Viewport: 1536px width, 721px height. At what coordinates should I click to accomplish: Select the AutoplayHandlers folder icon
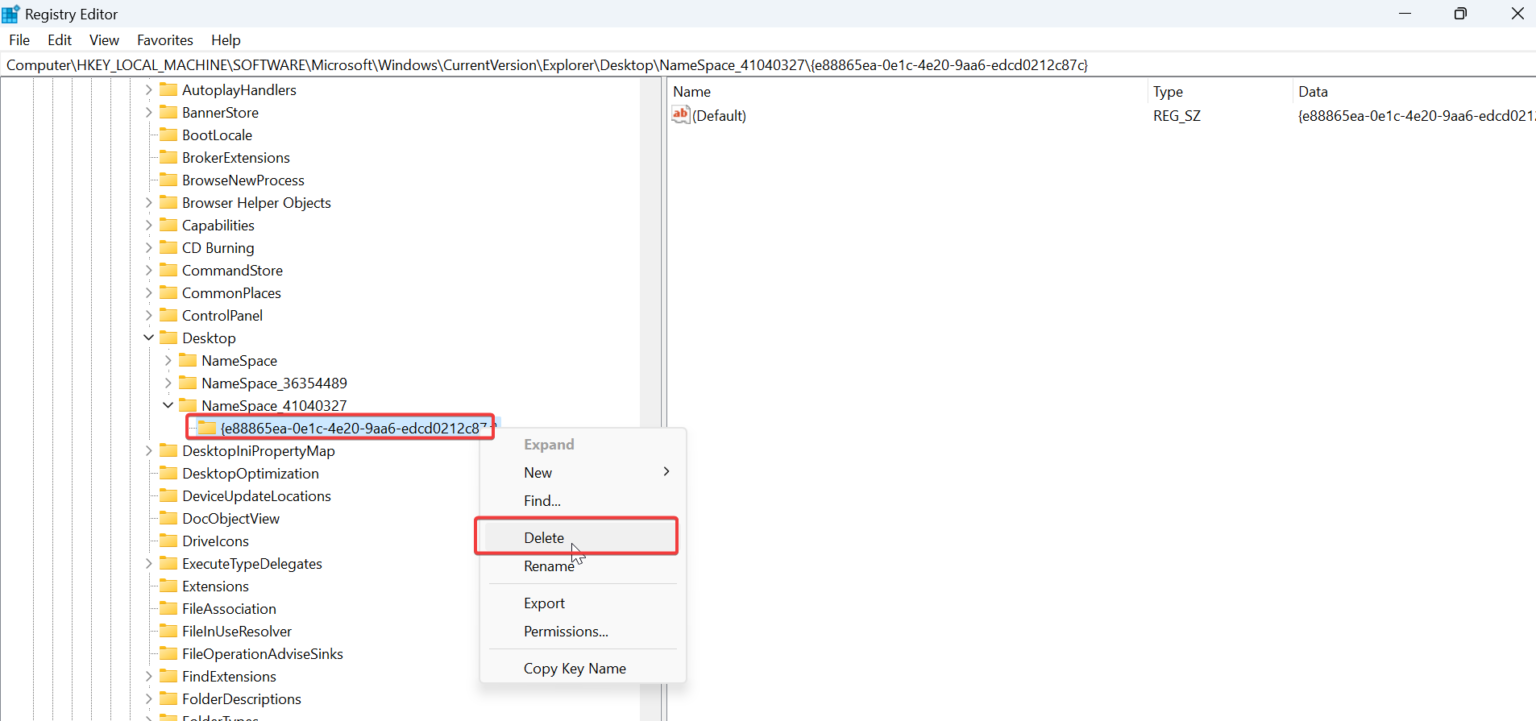tap(167, 89)
